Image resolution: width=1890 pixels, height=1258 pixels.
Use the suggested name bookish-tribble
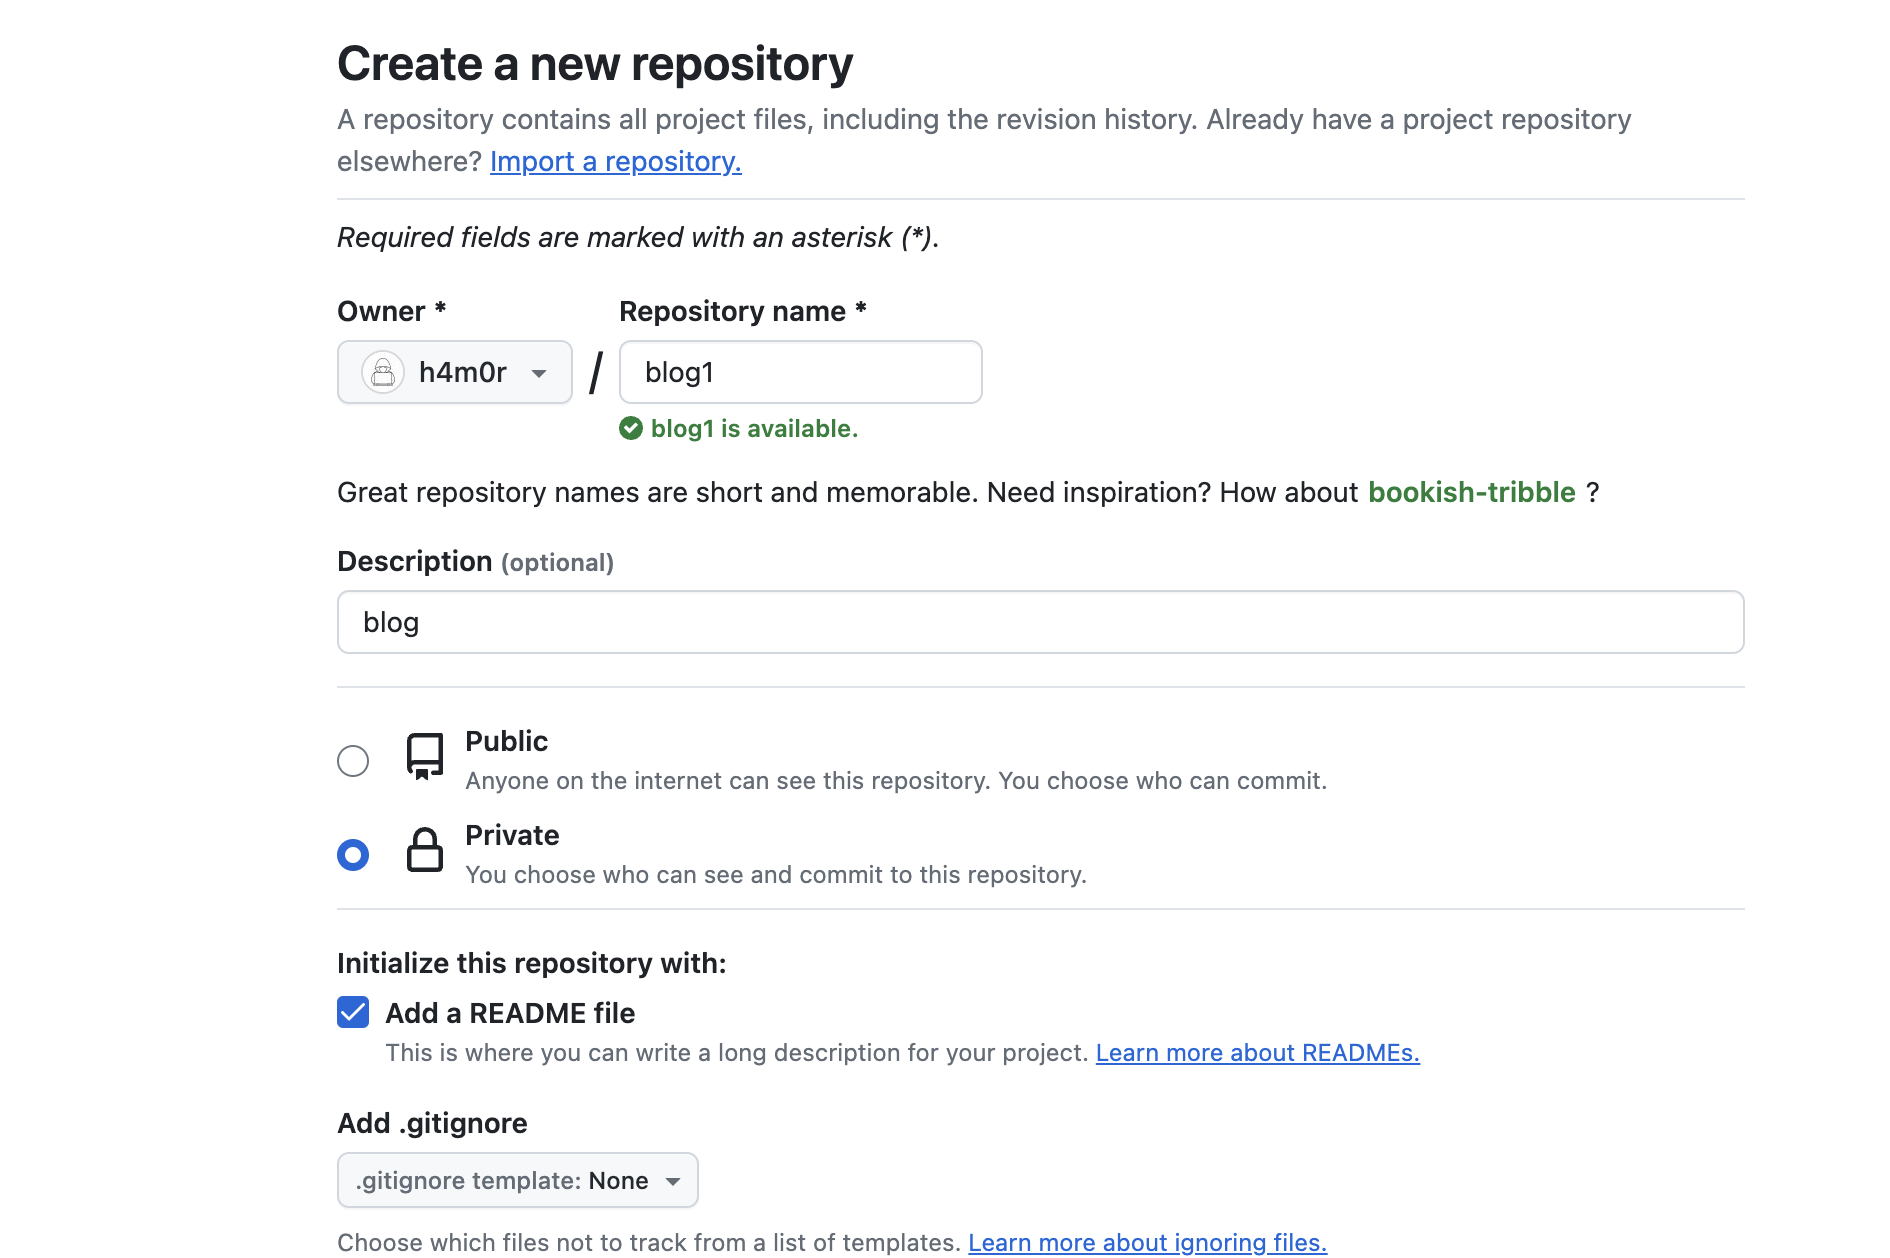click(1471, 492)
